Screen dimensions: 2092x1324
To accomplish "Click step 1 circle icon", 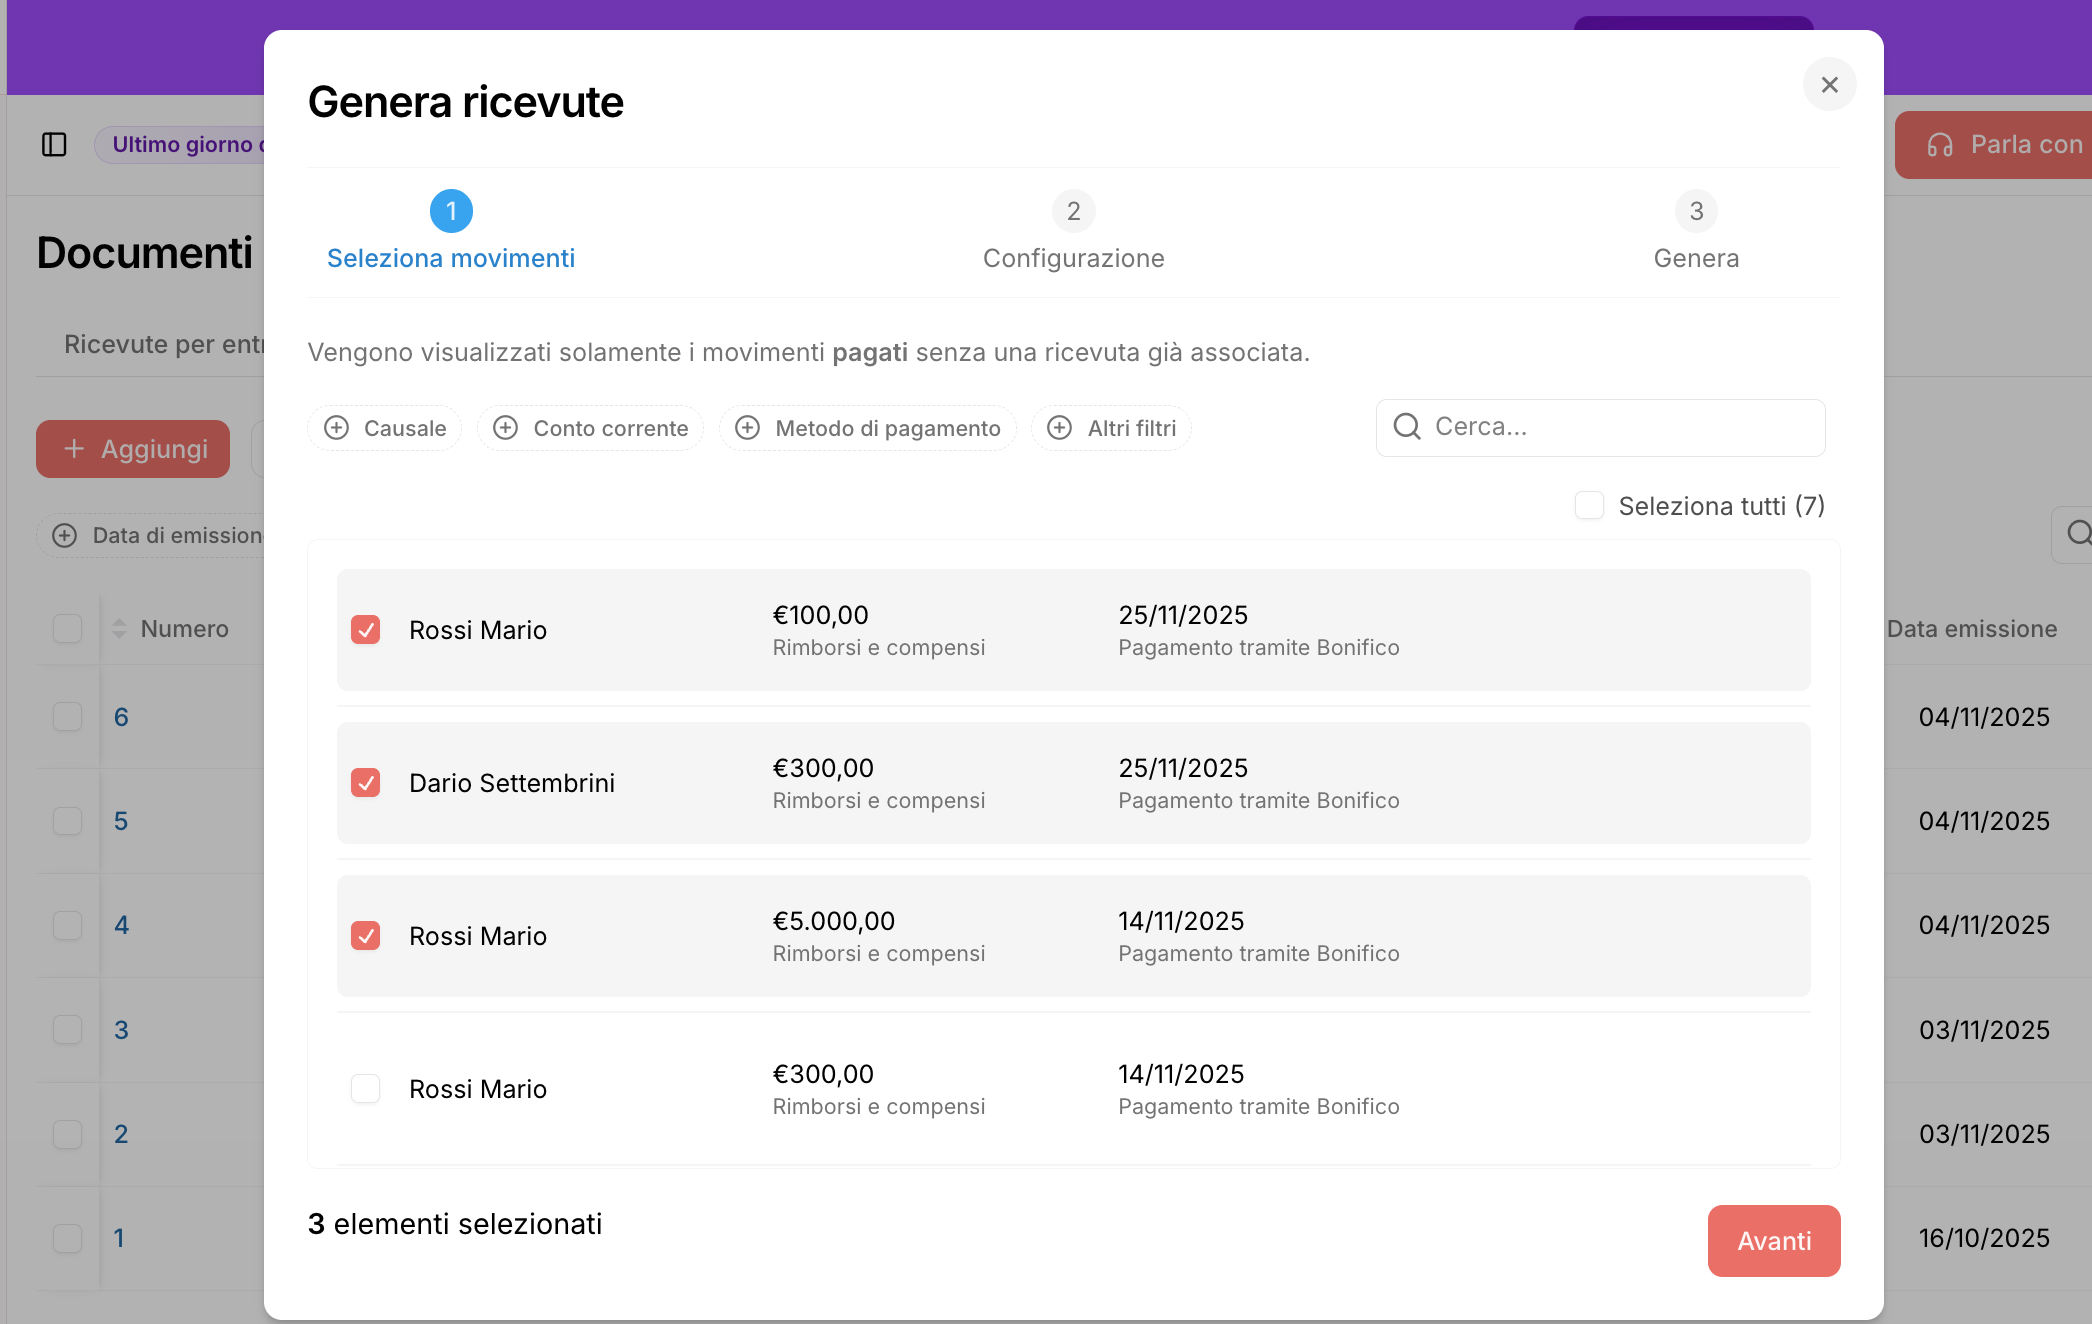I will point(451,211).
